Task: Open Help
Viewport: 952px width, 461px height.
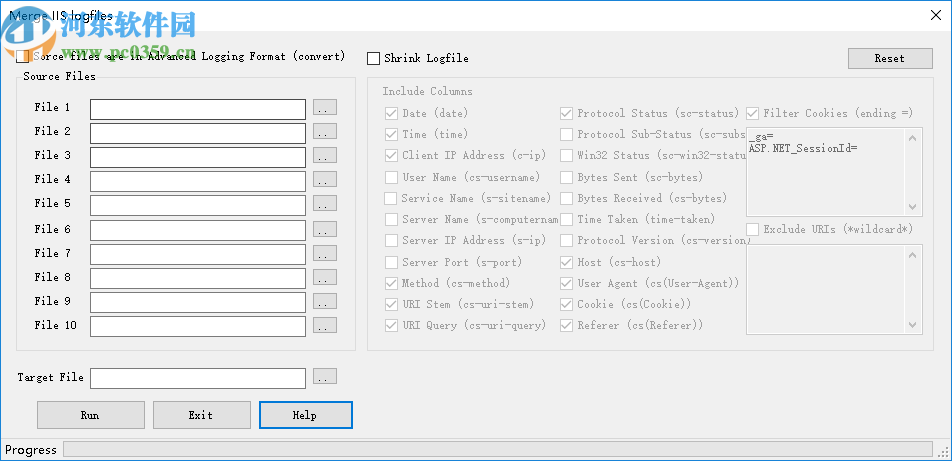Action: point(306,415)
